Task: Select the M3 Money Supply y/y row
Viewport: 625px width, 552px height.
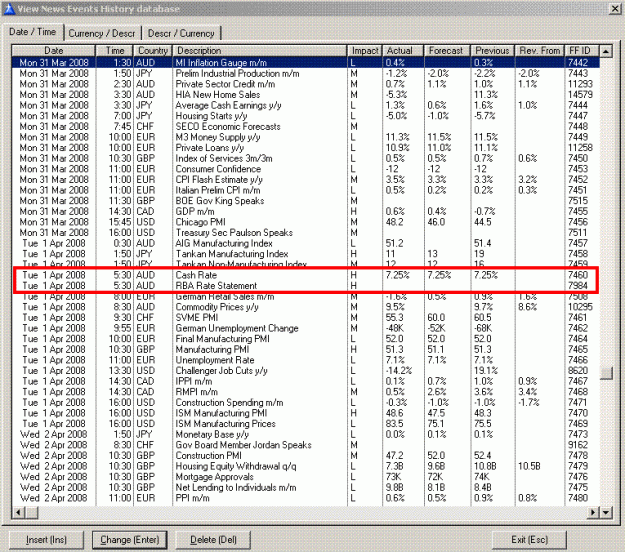Action: click(x=305, y=137)
